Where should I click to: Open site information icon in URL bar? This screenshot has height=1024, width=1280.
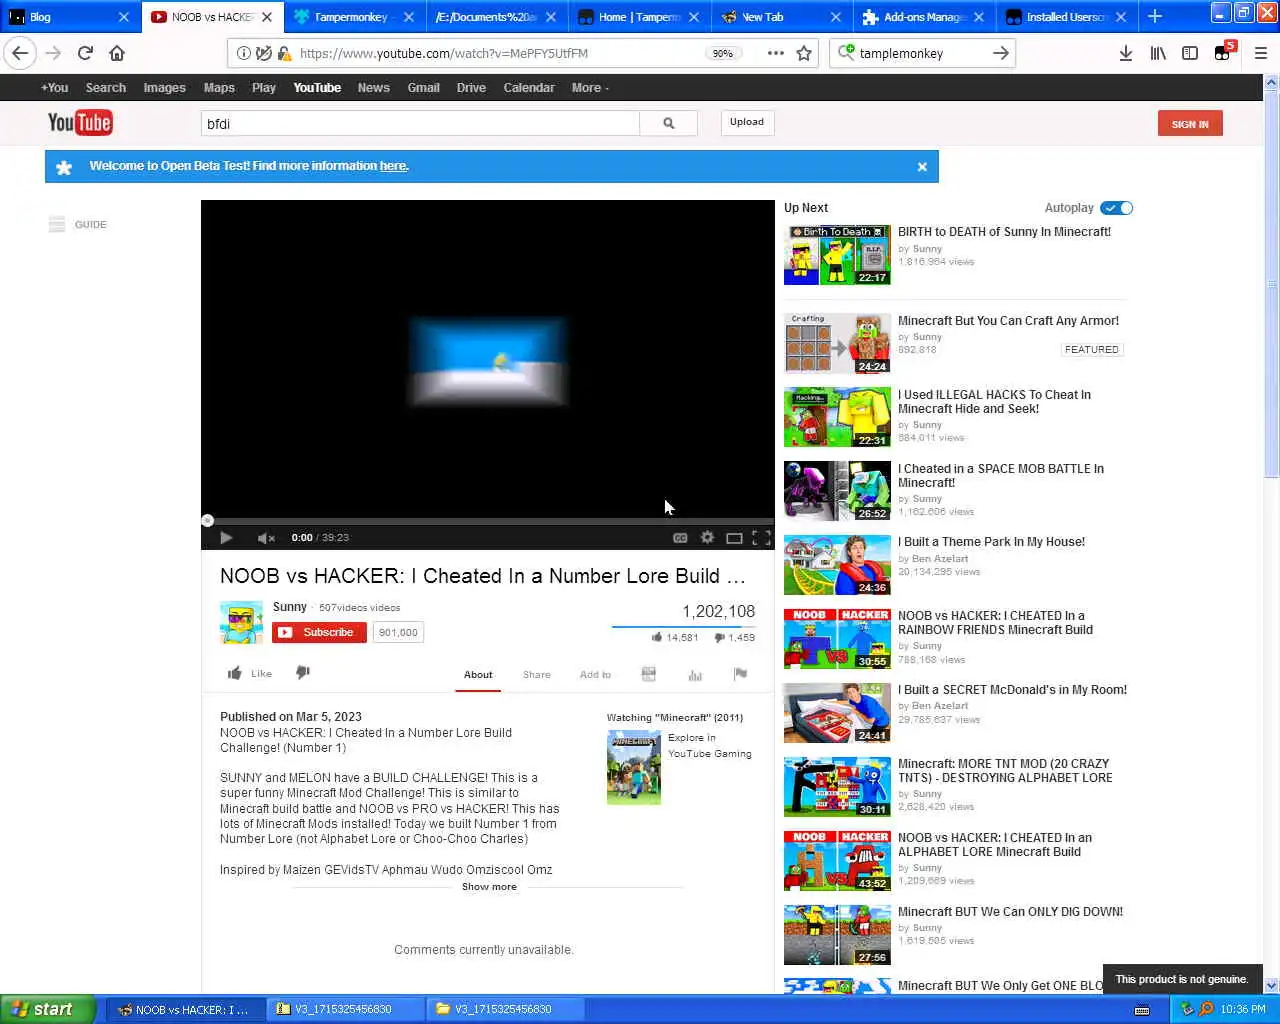[243, 53]
